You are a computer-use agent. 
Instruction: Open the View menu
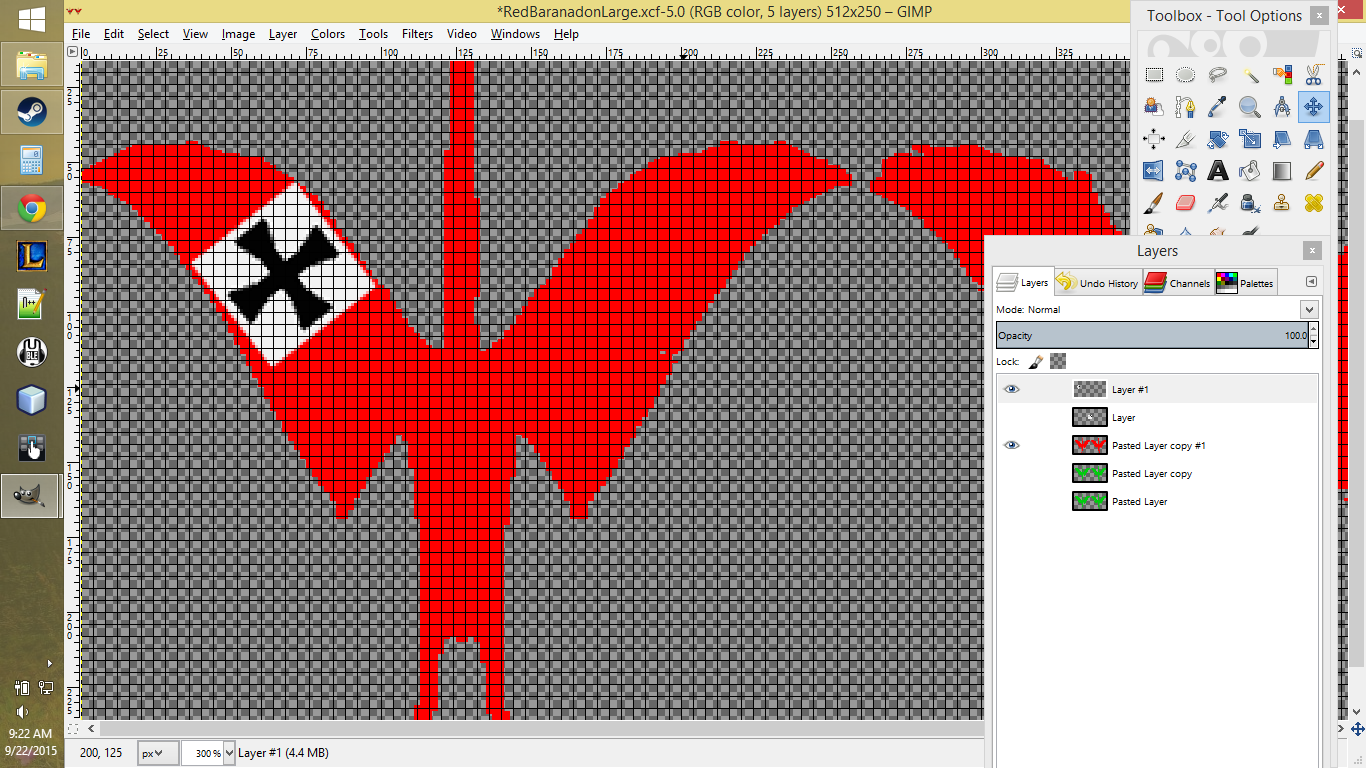pyautogui.click(x=195, y=33)
